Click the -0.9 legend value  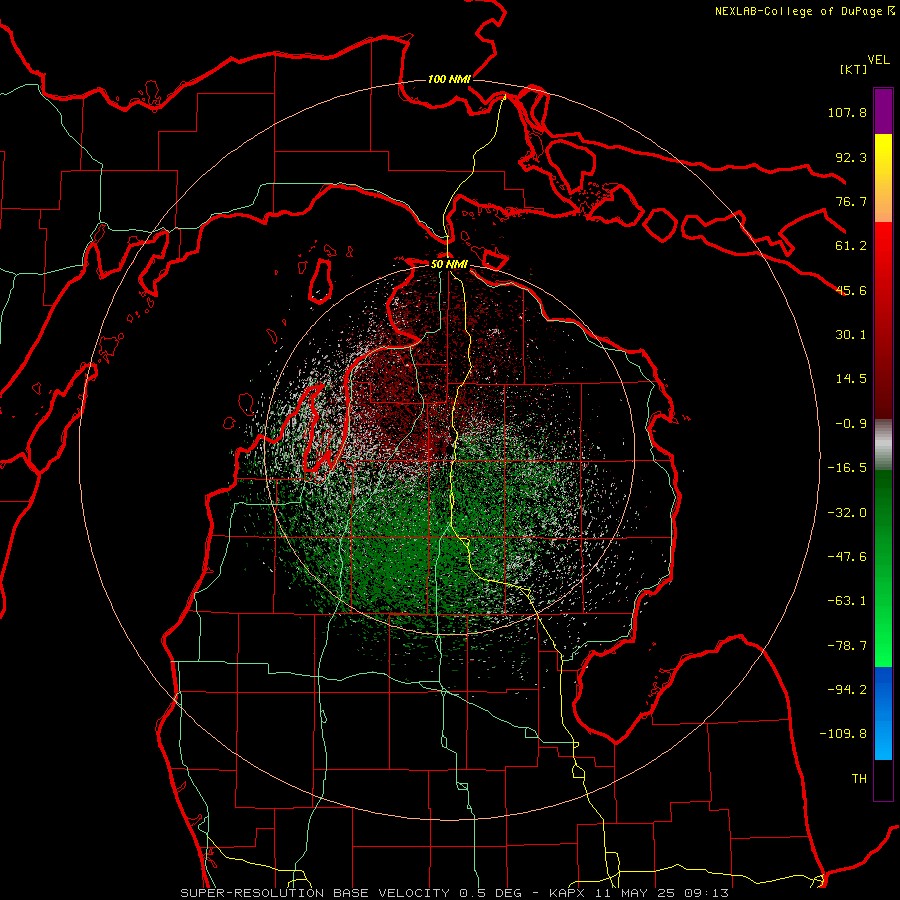(x=851, y=424)
